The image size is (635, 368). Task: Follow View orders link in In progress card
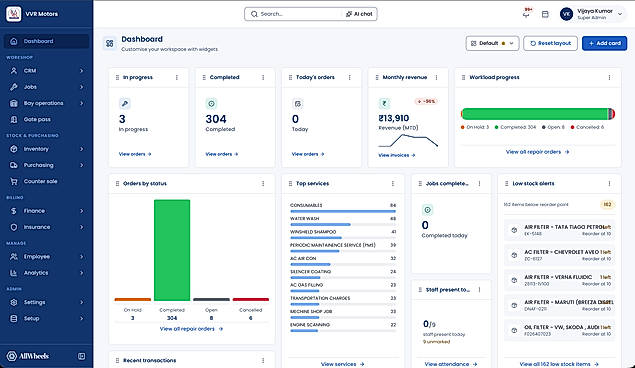tap(135, 154)
